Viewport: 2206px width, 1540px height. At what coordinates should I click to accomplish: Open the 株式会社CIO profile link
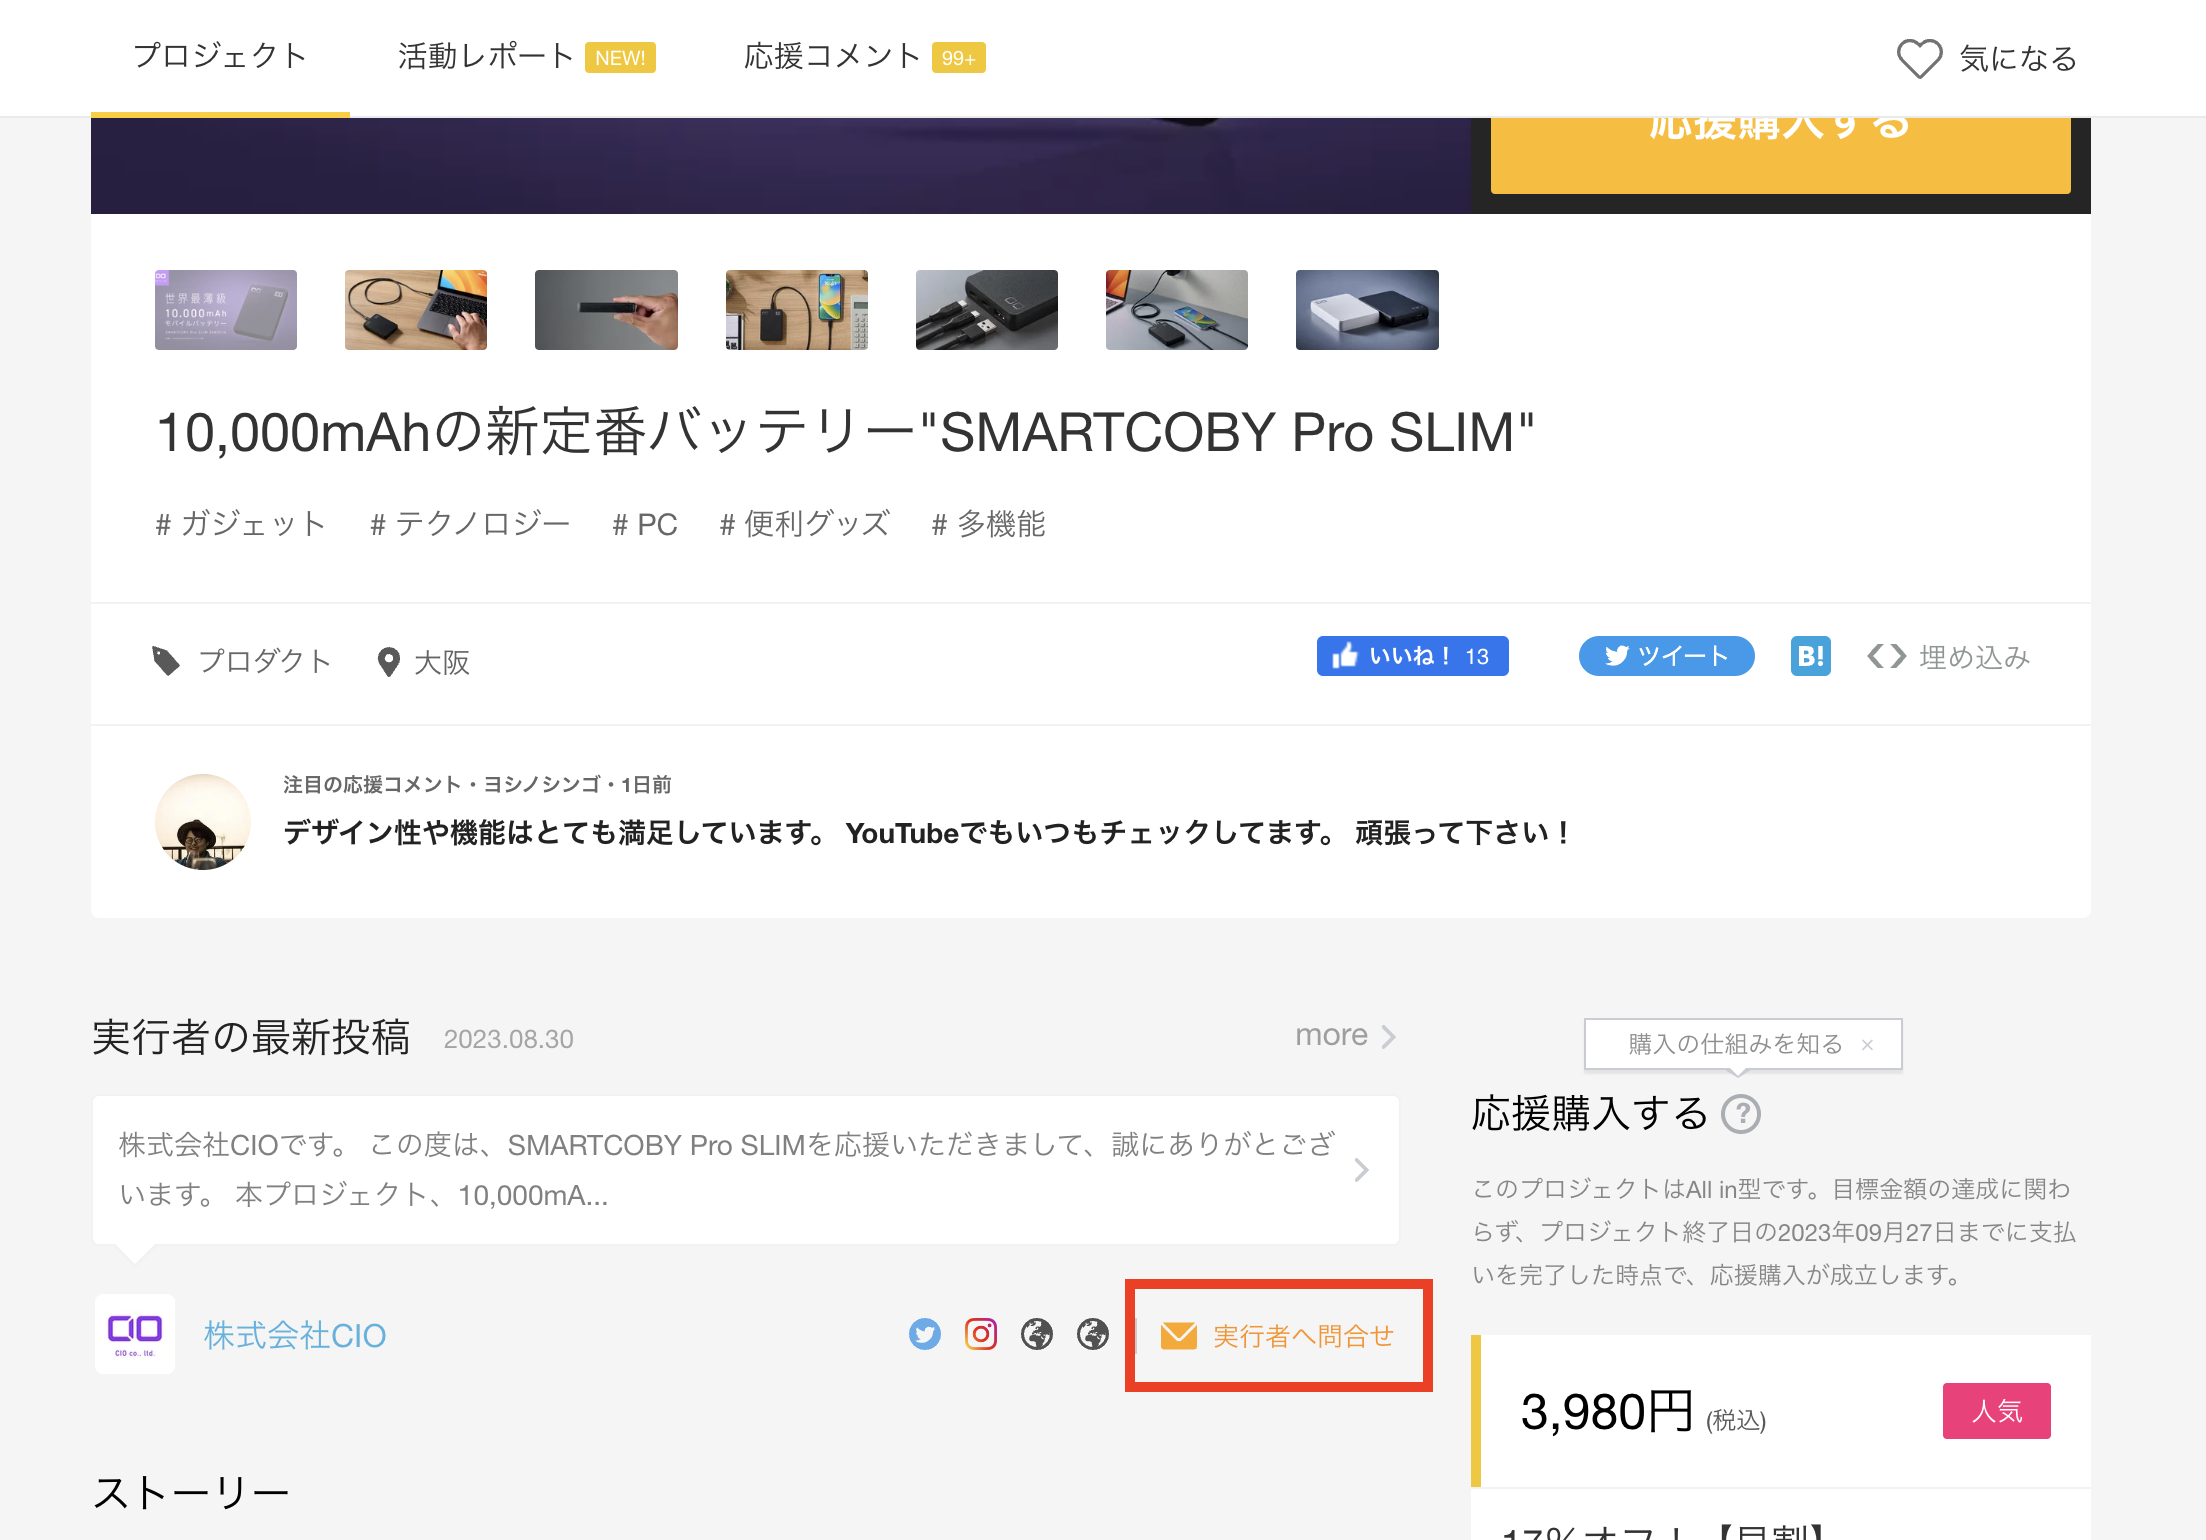pyautogui.click(x=295, y=1335)
